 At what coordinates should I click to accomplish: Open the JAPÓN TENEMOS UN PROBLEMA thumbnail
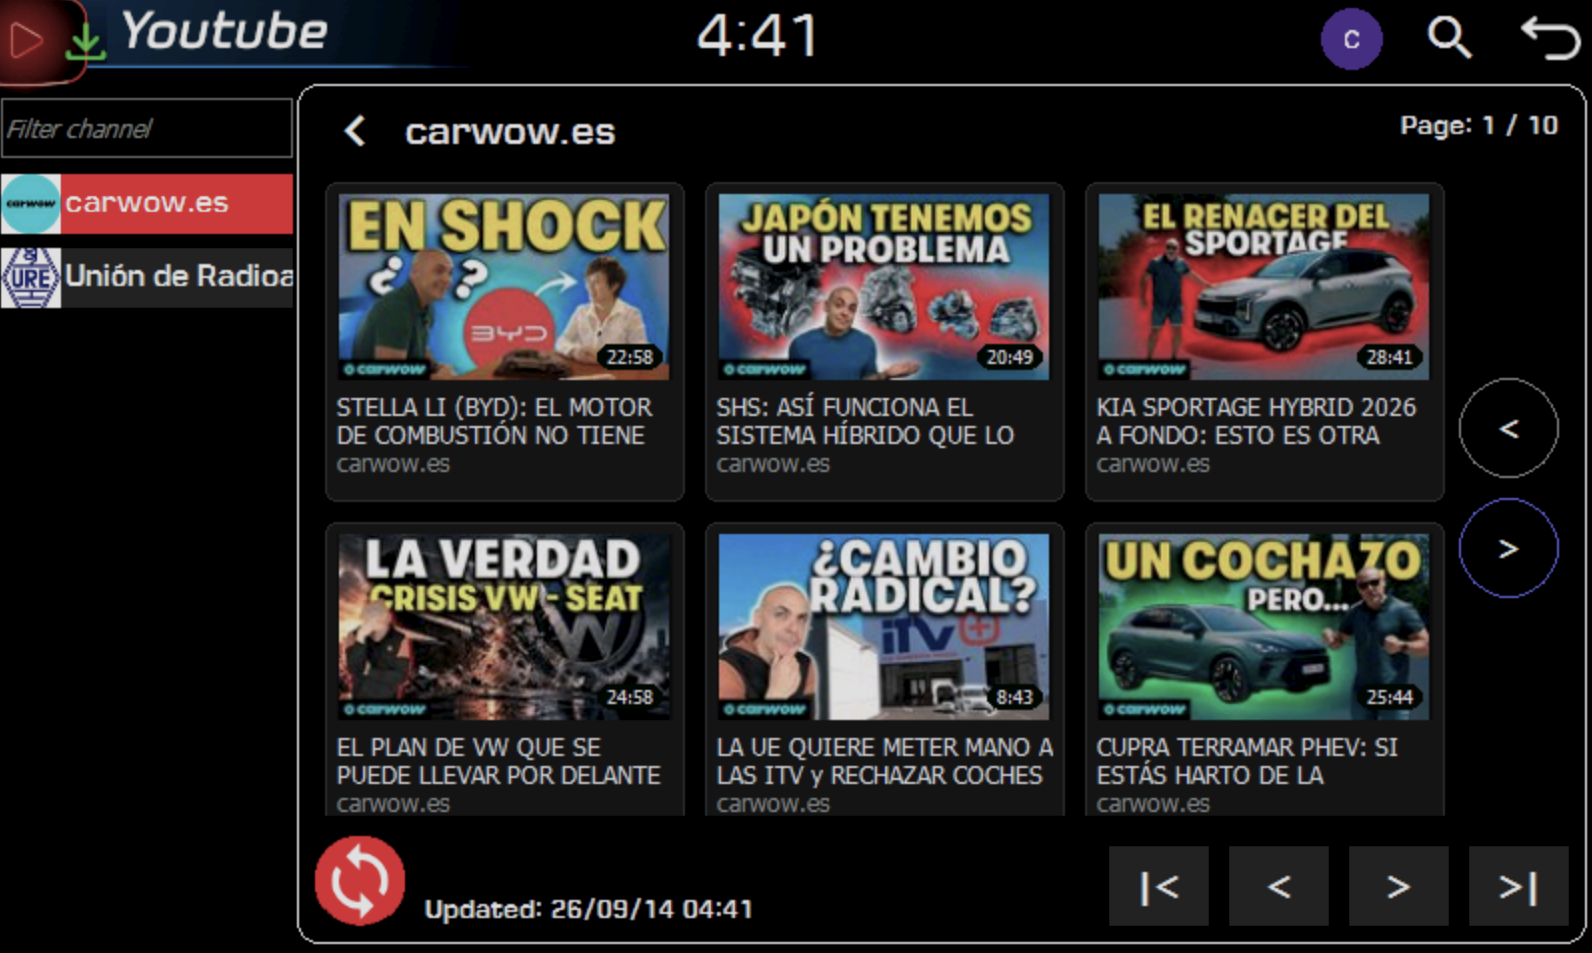point(884,287)
